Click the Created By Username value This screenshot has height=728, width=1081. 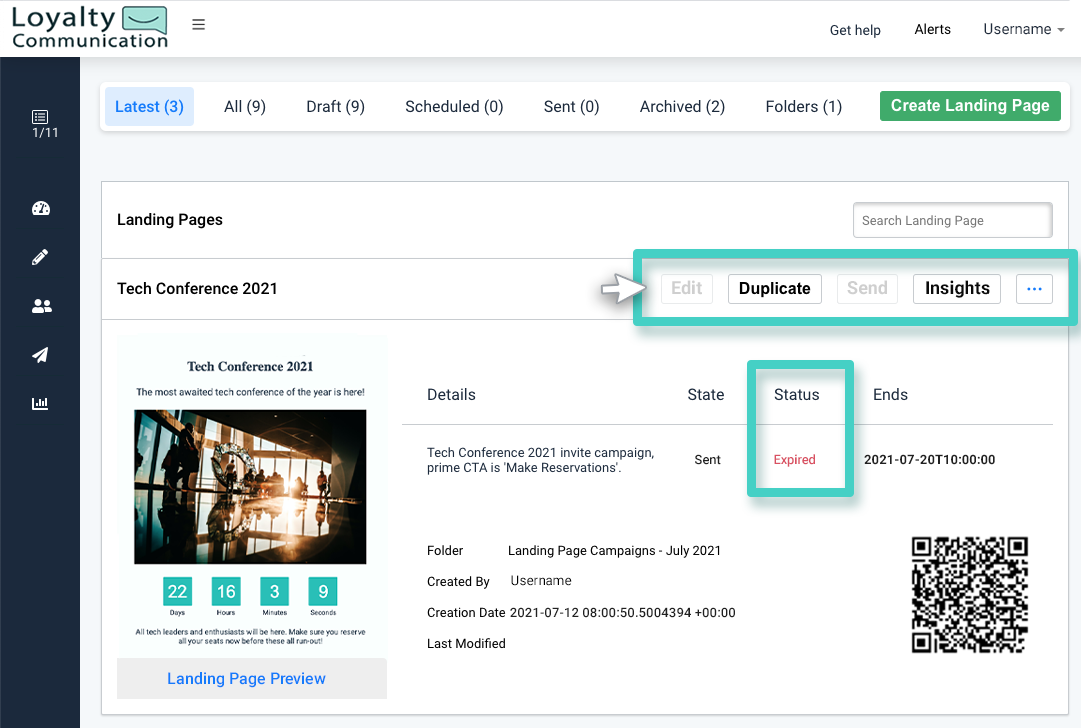541,580
